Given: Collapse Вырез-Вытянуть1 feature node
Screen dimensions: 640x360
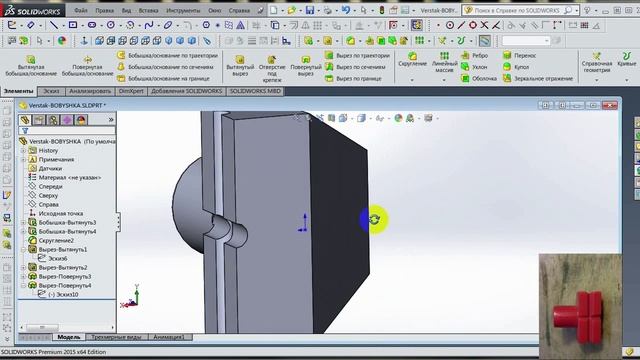Looking at the screenshot, I should [23, 249].
